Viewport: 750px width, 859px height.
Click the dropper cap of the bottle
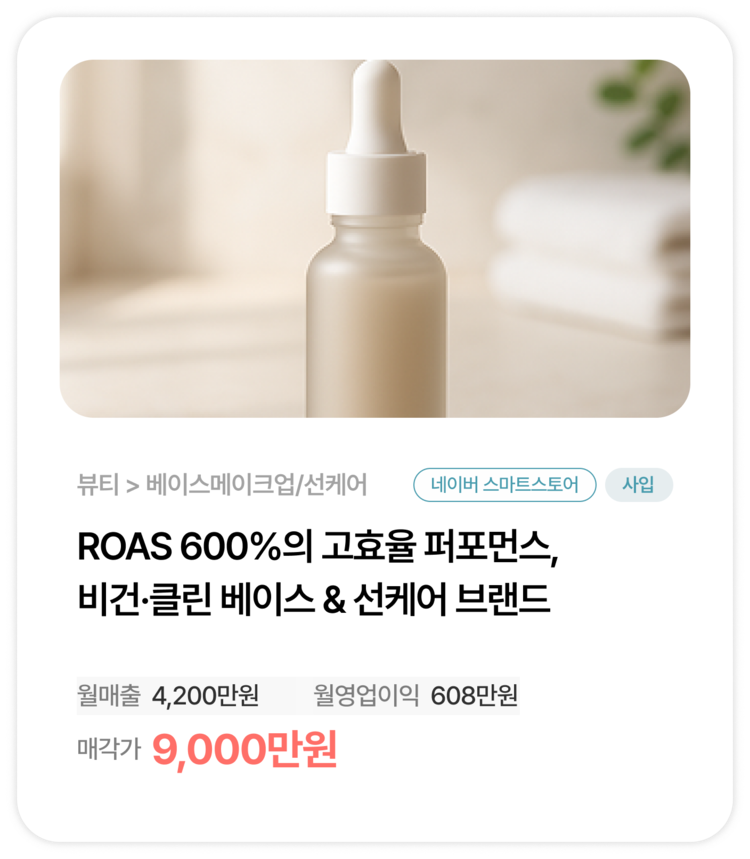376,137
